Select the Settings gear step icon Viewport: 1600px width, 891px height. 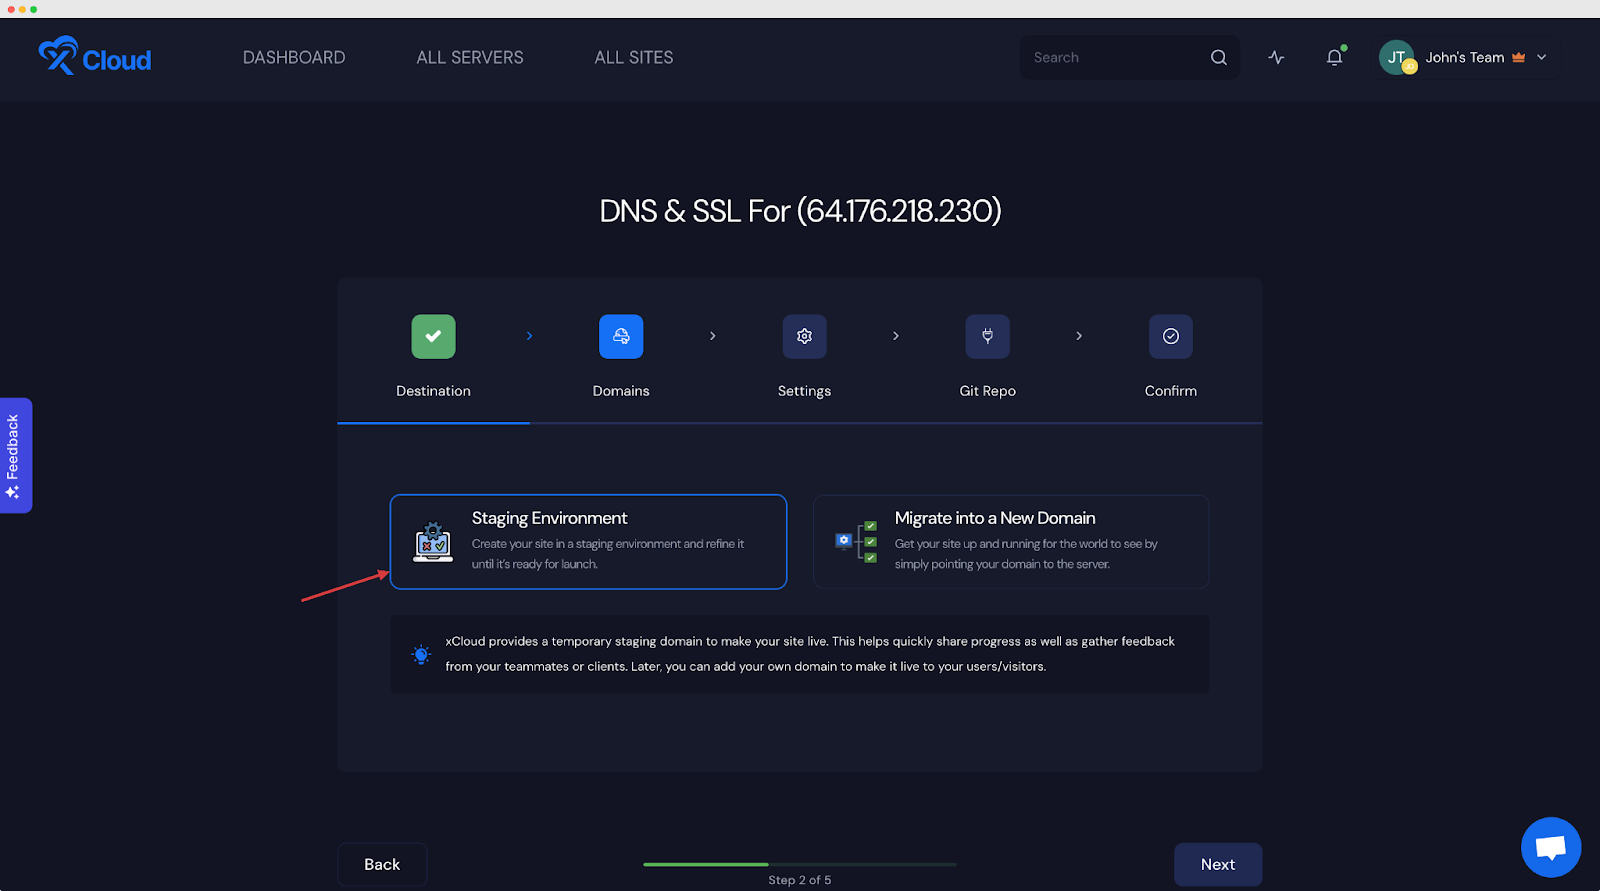click(804, 336)
